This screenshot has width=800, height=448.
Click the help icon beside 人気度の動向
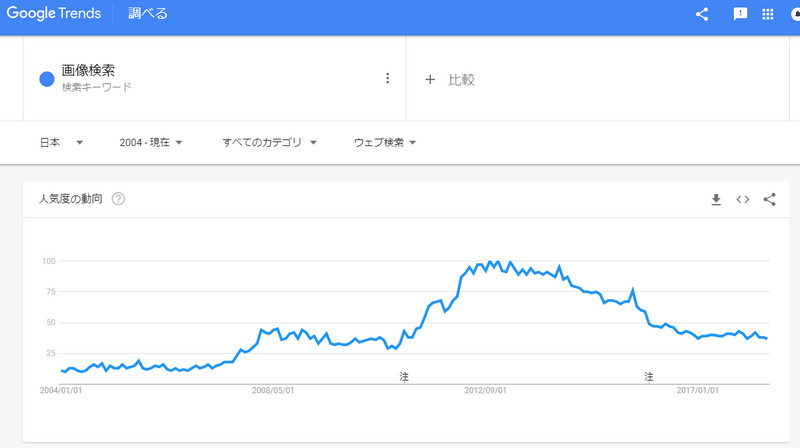click(118, 199)
